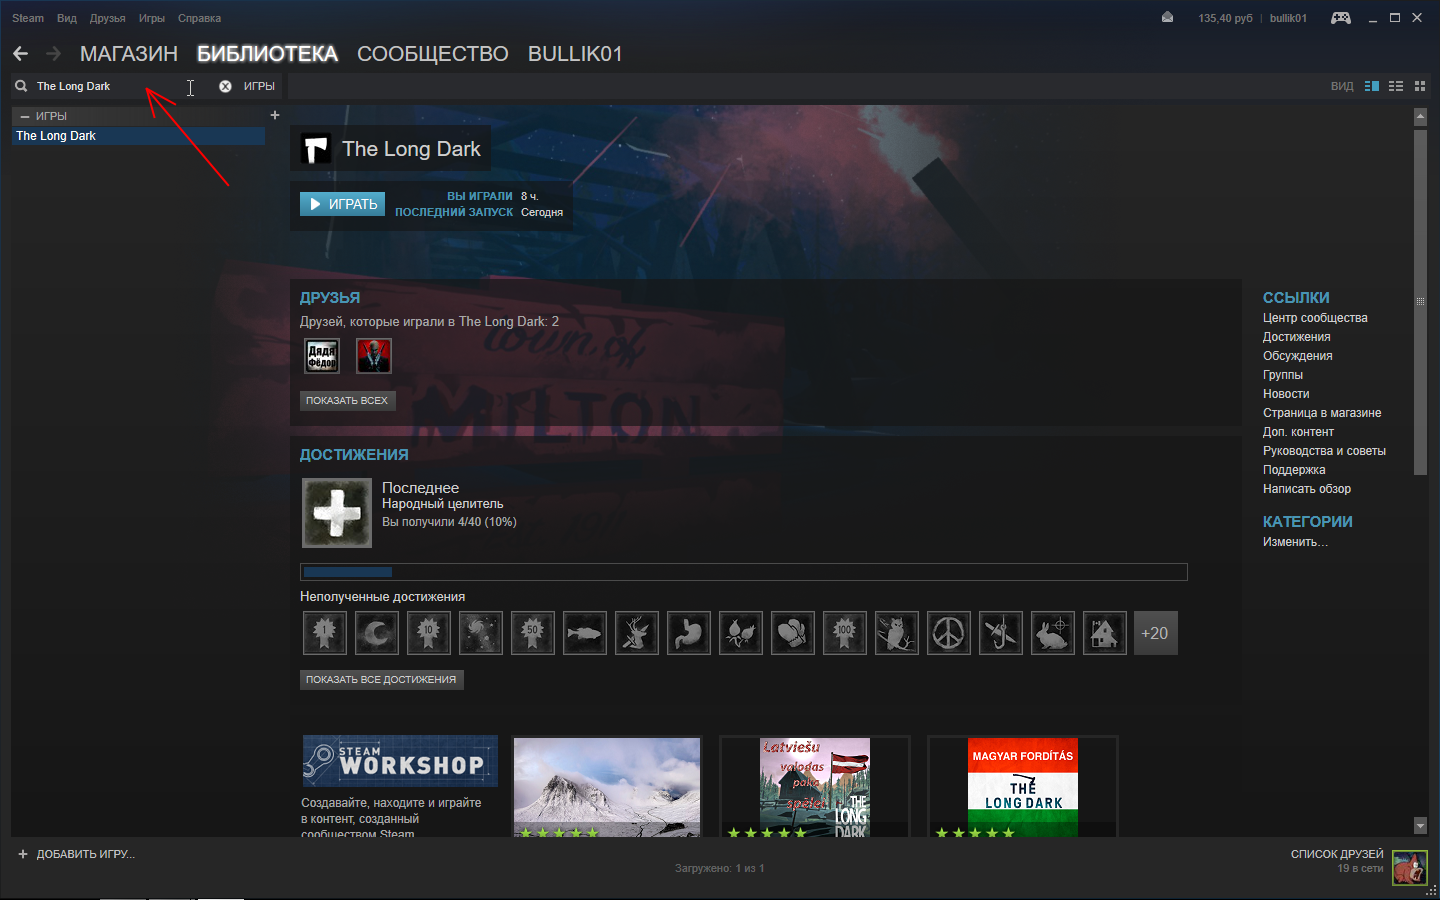Open the notifications envelope icon
Image resolution: width=1440 pixels, height=900 pixels.
pos(1167,17)
